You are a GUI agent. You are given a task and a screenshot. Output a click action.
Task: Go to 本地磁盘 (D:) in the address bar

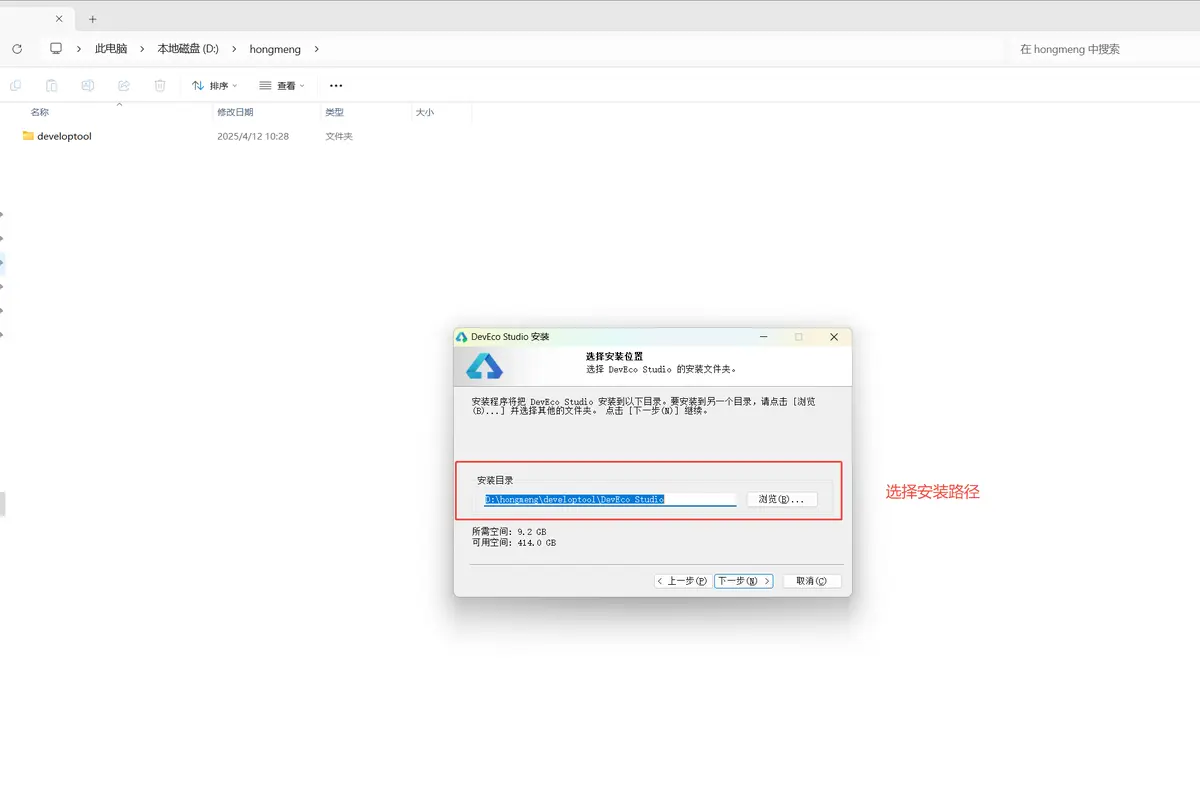pos(188,49)
